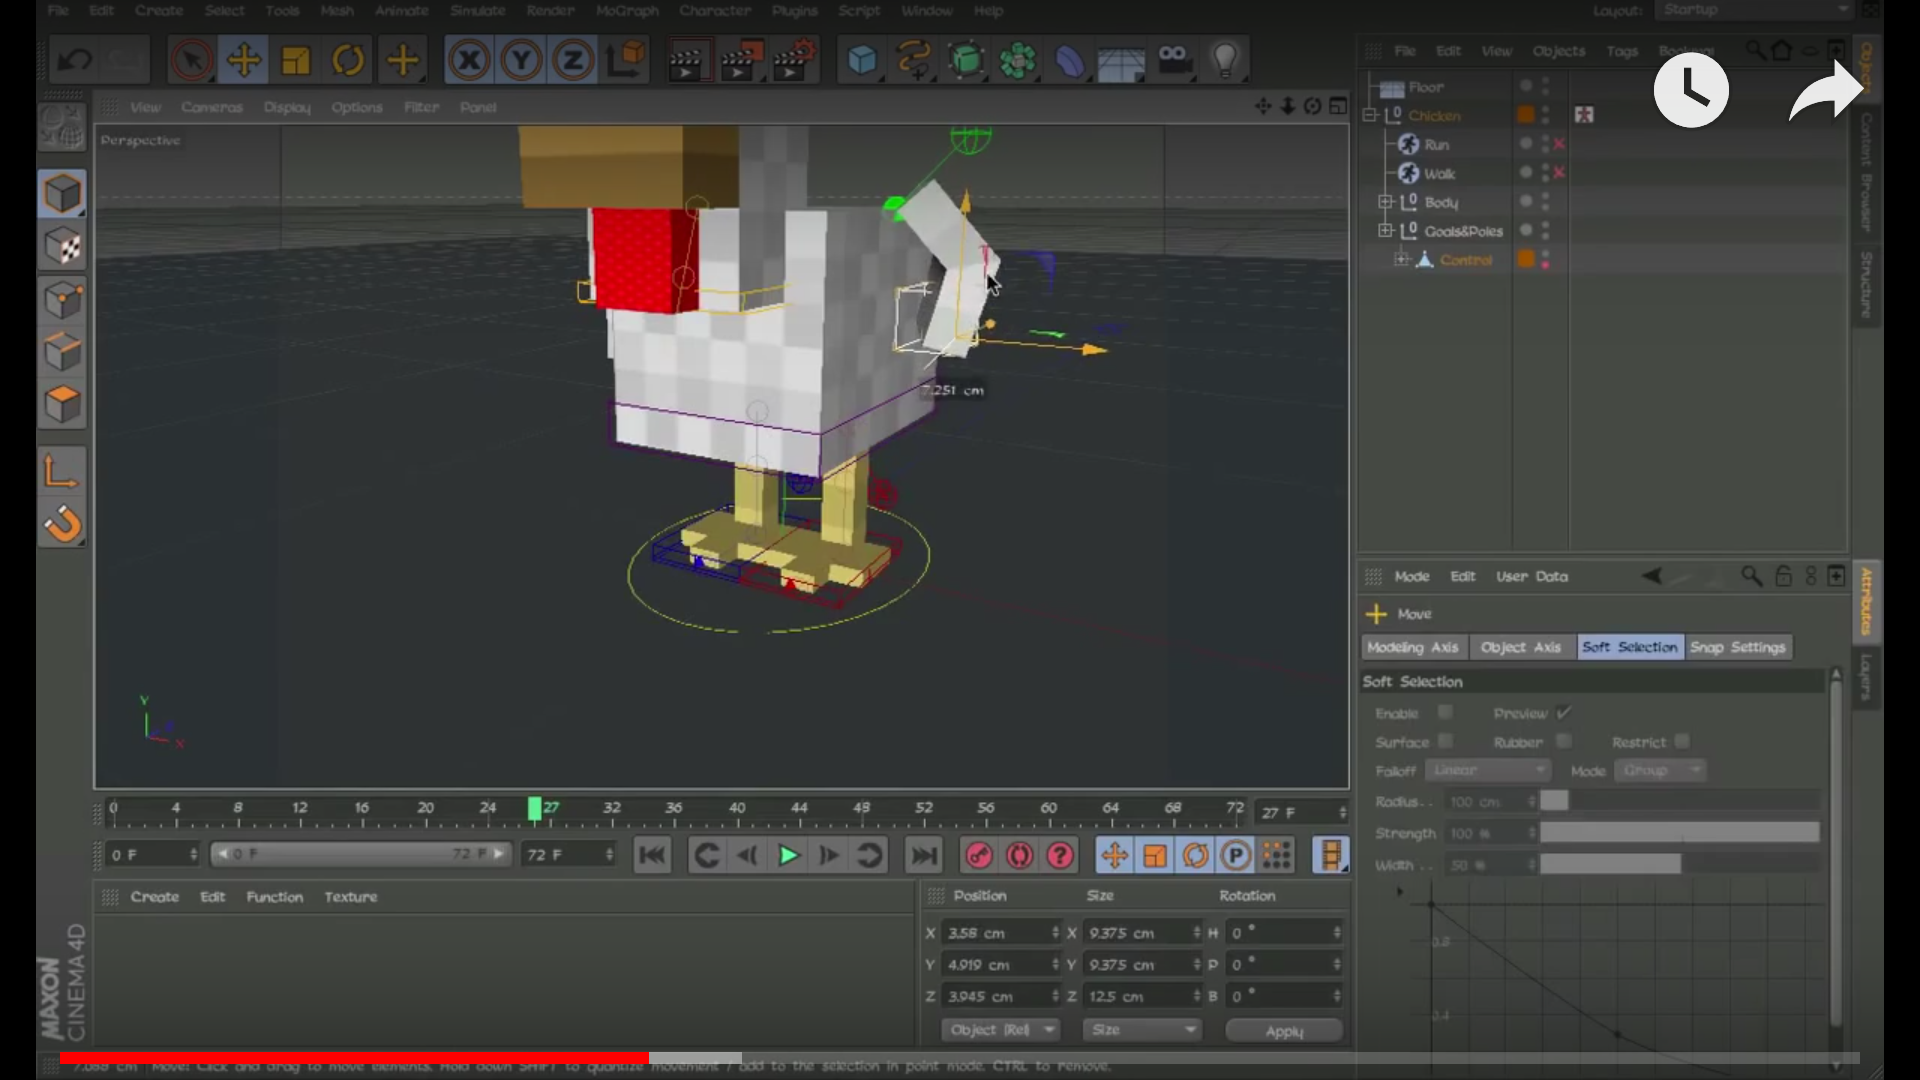This screenshot has height=1080, width=1920.
Task: Expand the Body null object
Action: click(1385, 202)
